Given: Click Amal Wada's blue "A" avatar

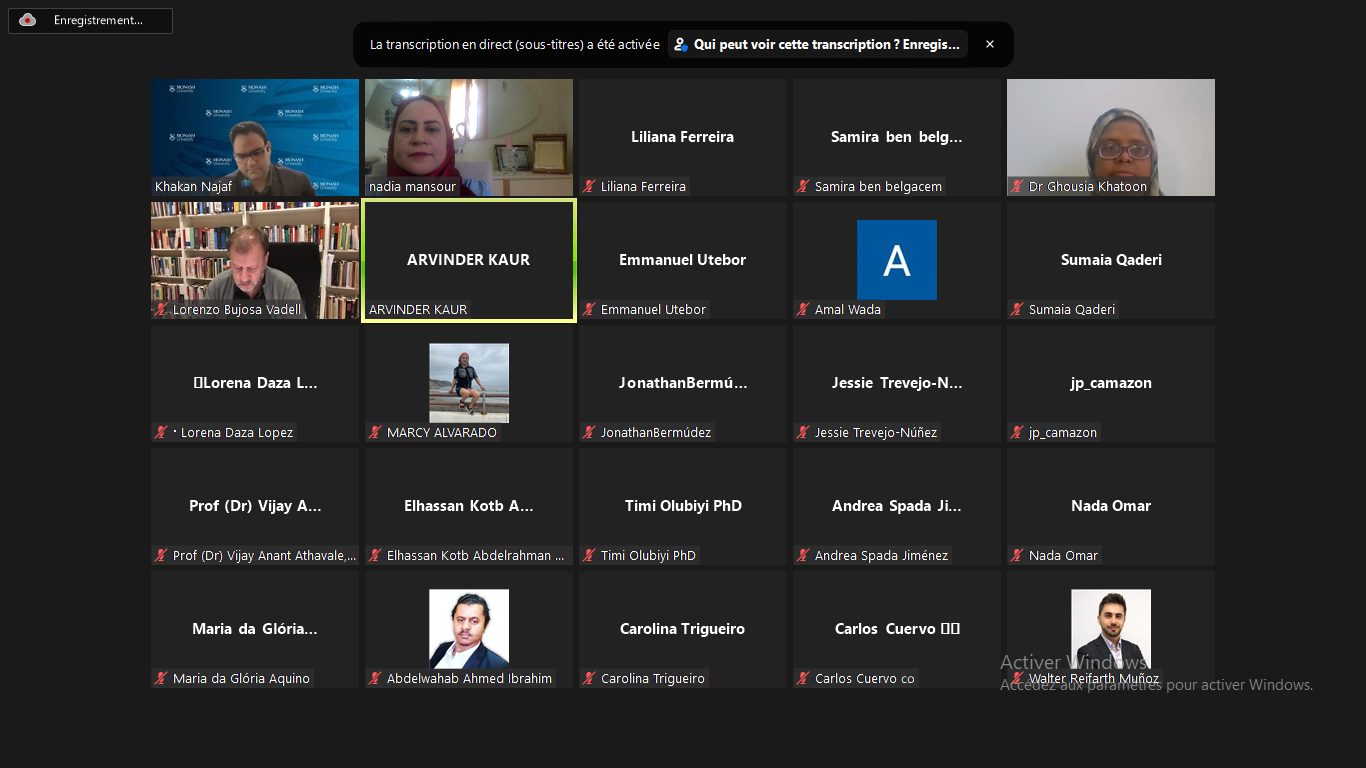Looking at the screenshot, I should [897, 260].
